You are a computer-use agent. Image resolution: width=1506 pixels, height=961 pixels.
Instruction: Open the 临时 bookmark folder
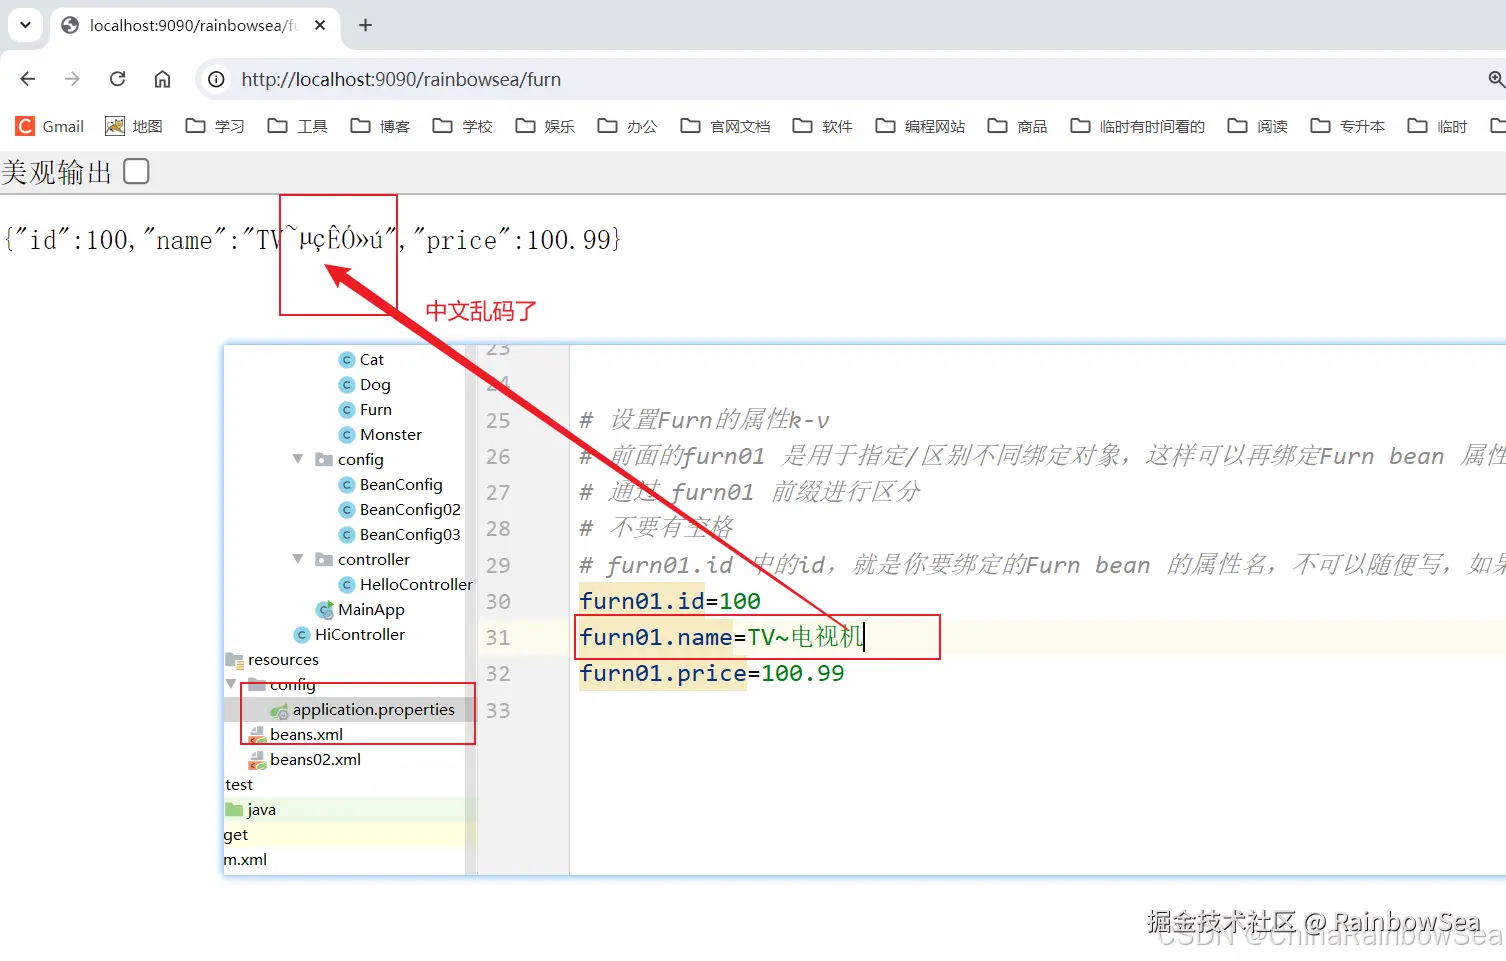point(1438,126)
